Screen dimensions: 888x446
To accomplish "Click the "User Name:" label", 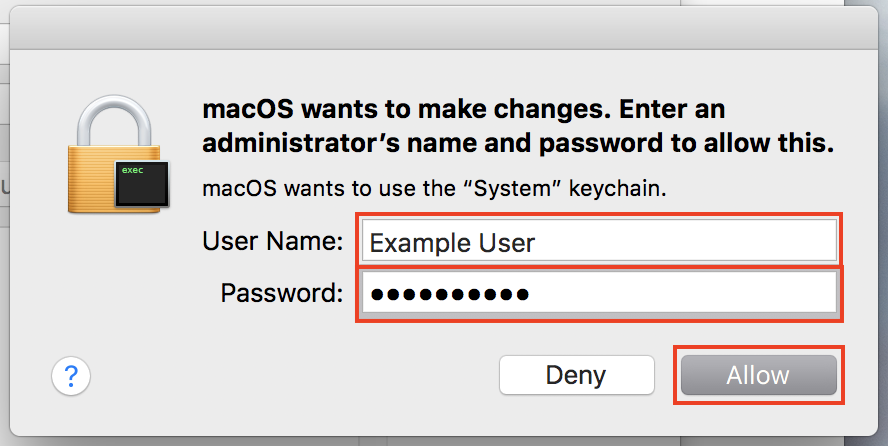I will pyautogui.click(x=273, y=241).
